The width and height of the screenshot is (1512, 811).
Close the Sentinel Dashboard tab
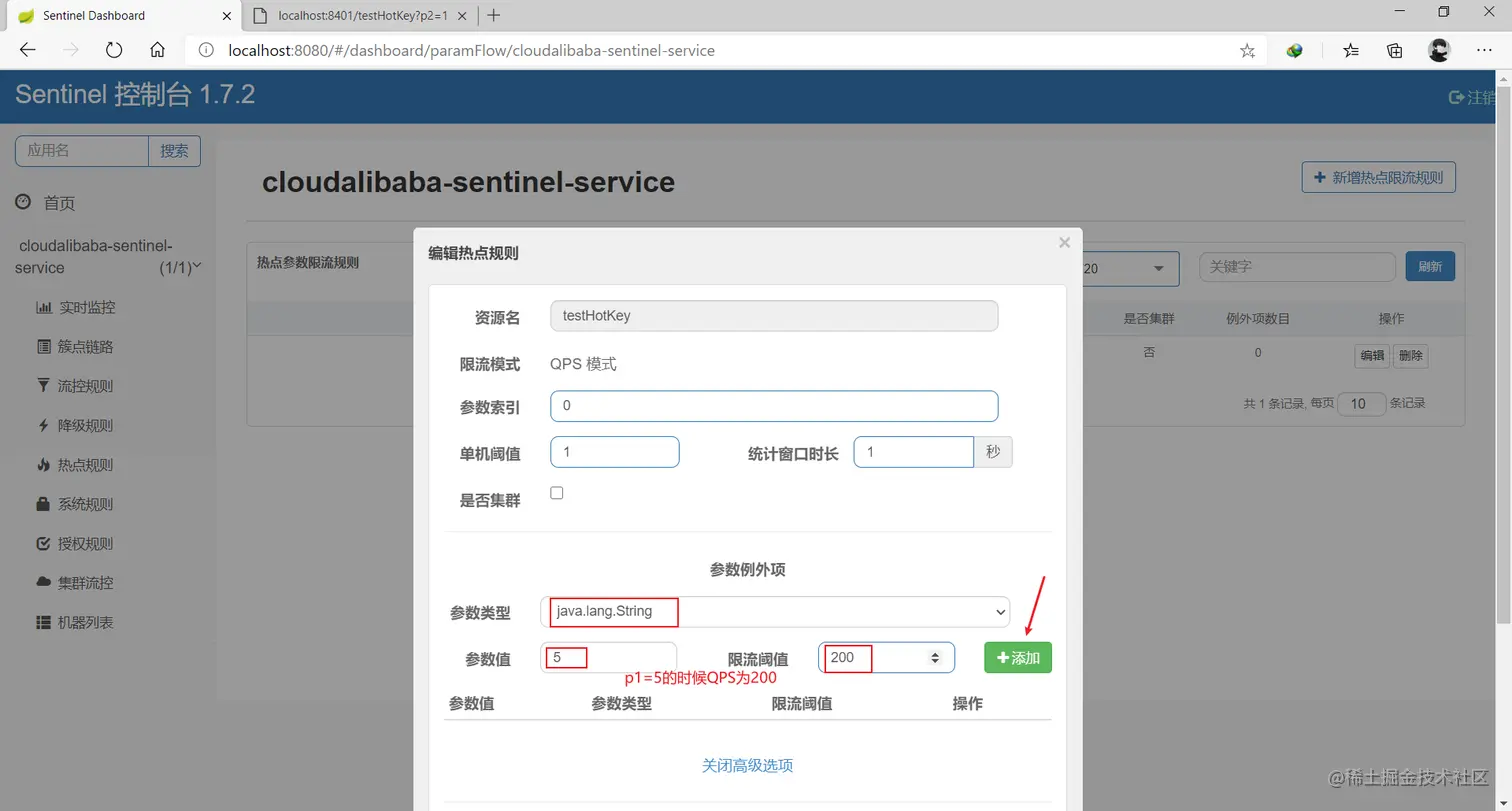226,15
